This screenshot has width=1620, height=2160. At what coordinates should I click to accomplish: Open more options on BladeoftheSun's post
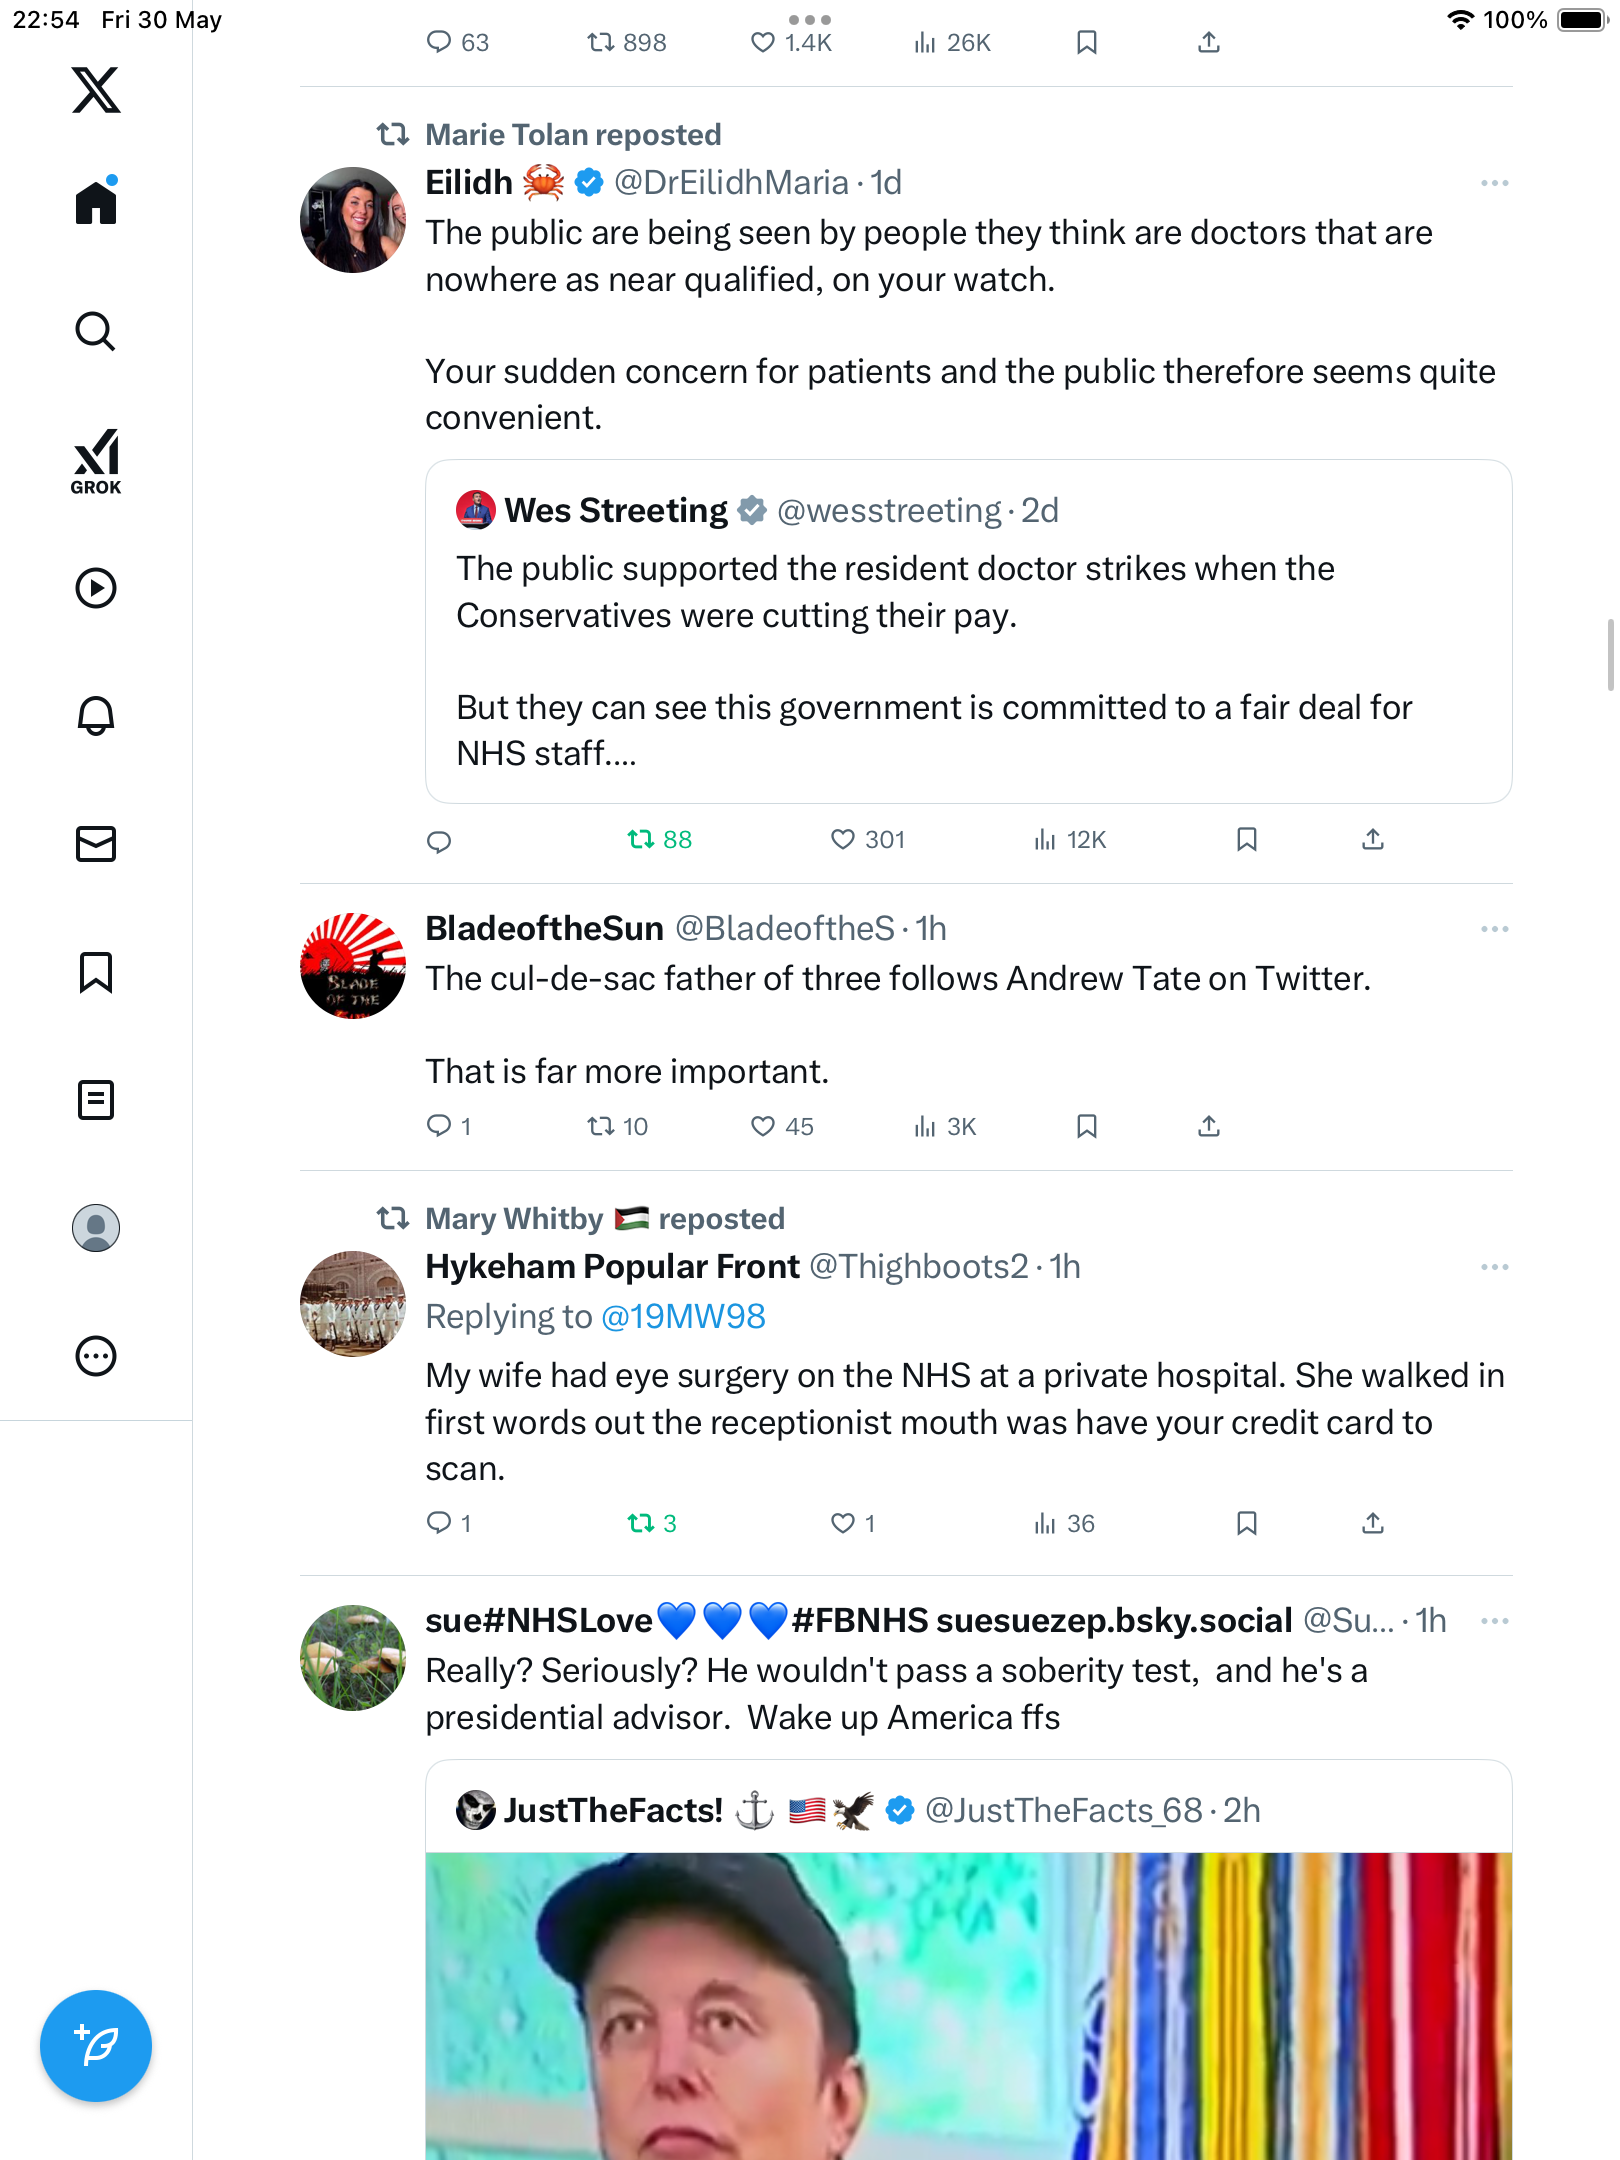1495,929
